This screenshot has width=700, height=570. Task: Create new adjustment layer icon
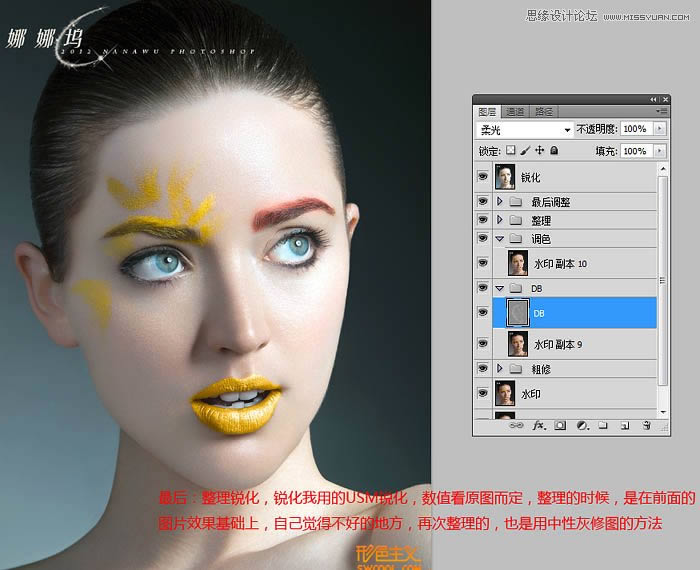tap(581, 425)
